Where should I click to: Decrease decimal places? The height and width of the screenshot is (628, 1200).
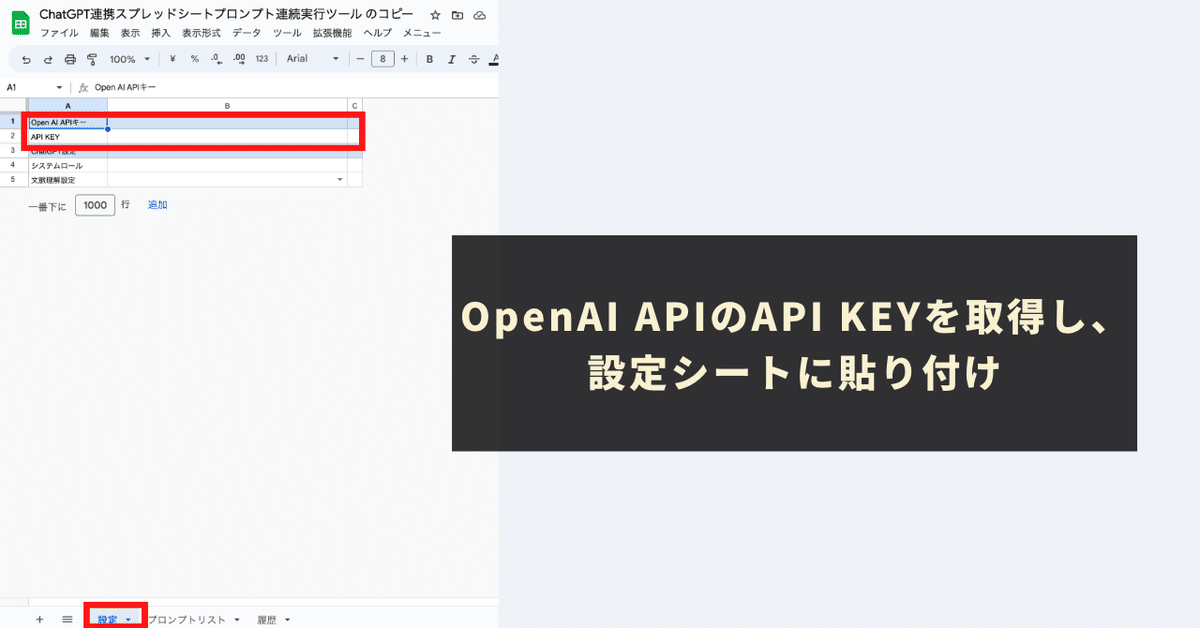coord(216,59)
